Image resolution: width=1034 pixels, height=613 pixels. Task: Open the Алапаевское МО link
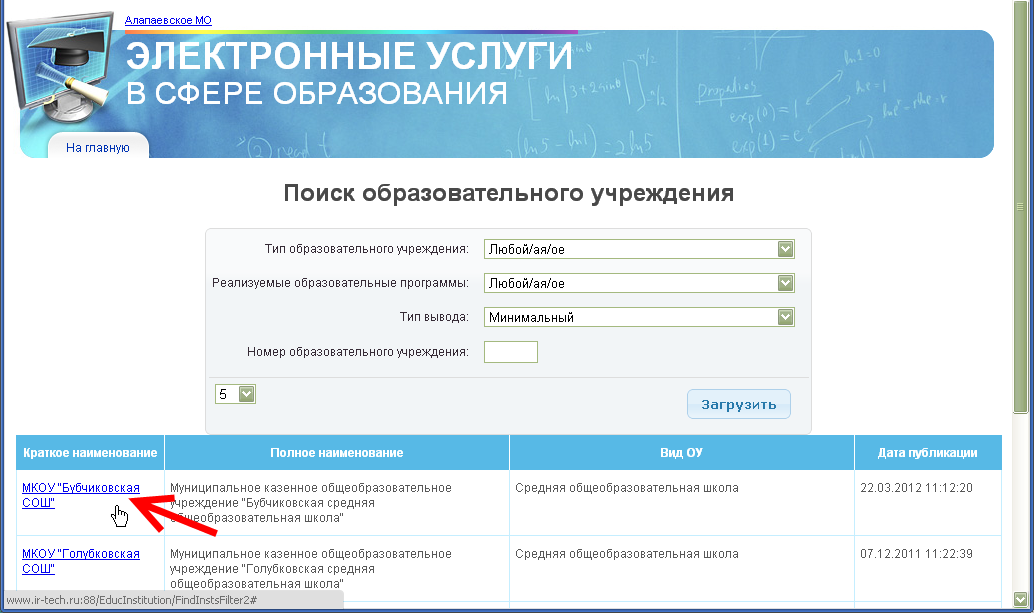[168, 20]
